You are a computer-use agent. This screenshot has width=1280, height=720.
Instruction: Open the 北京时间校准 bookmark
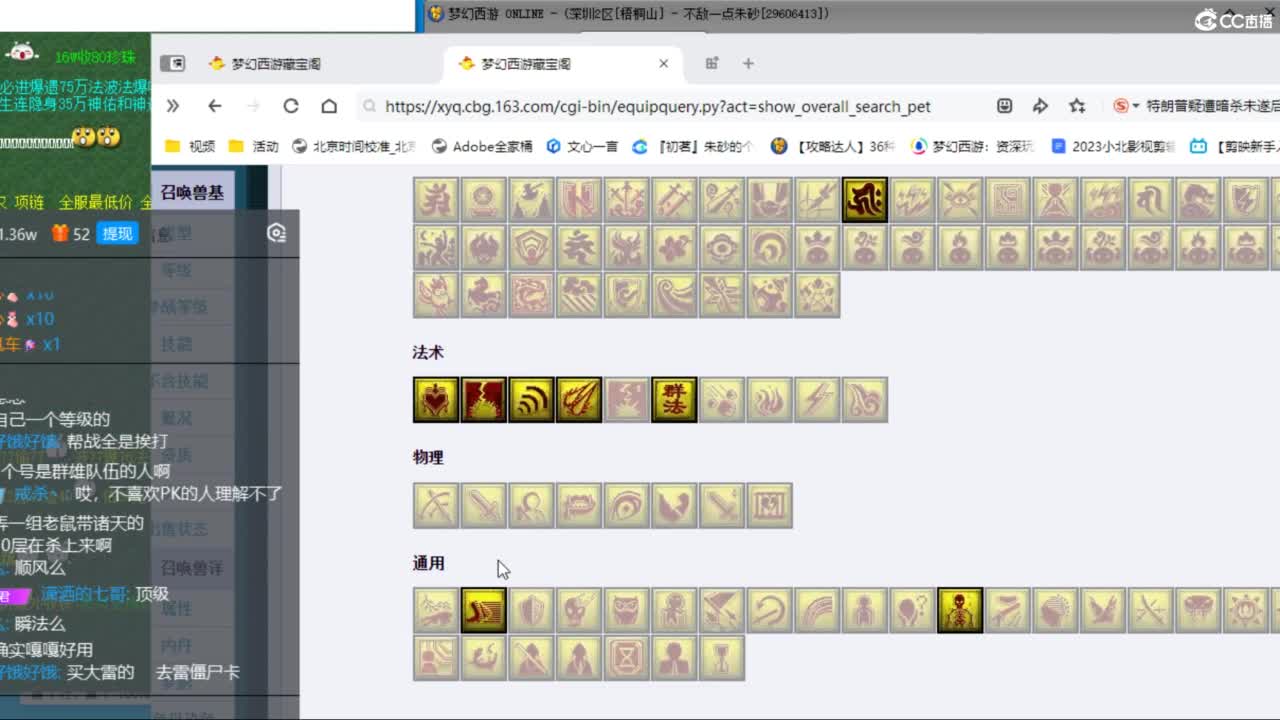tap(353, 146)
